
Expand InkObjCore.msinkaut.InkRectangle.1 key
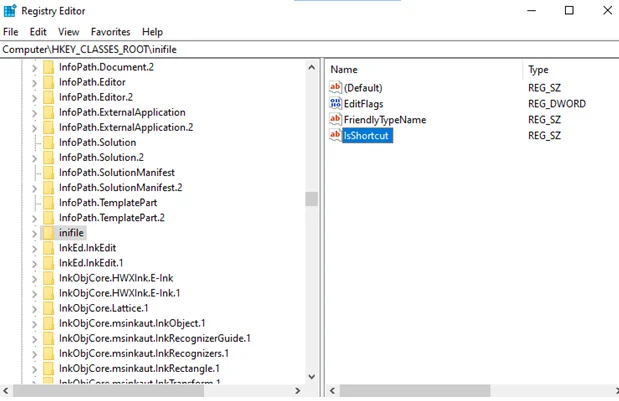pyautogui.click(x=34, y=369)
